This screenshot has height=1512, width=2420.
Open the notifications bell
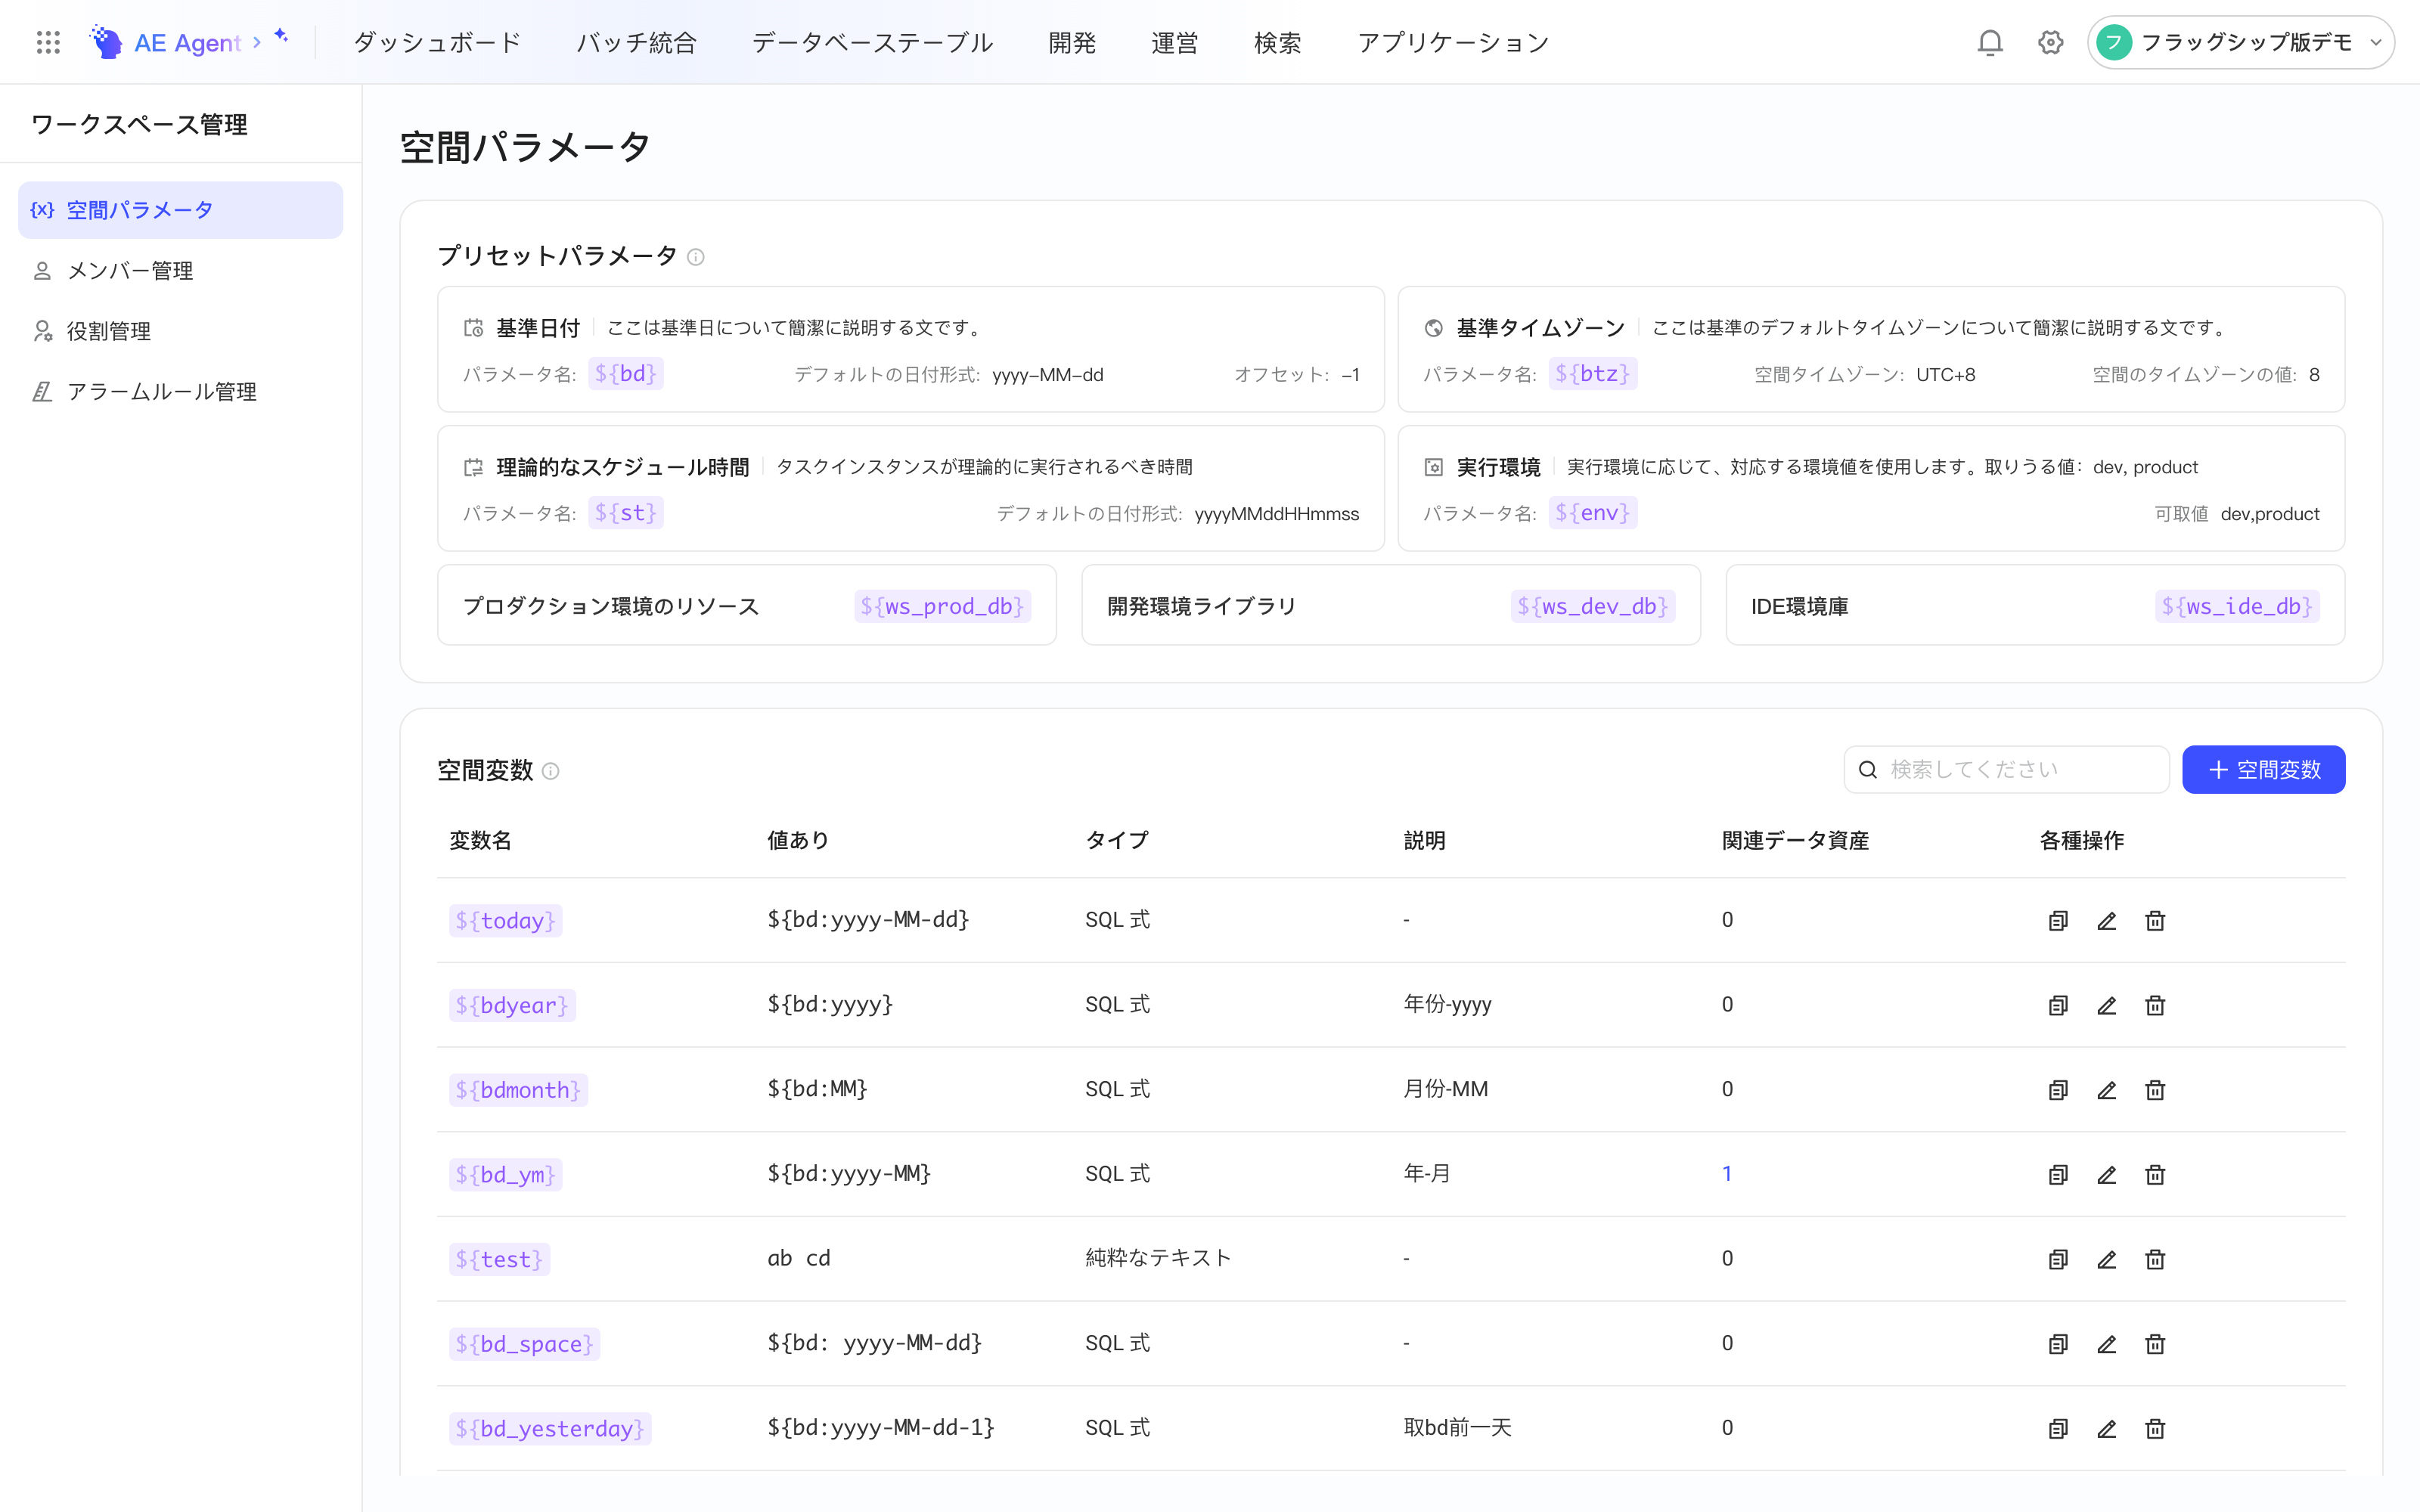click(x=1990, y=42)
